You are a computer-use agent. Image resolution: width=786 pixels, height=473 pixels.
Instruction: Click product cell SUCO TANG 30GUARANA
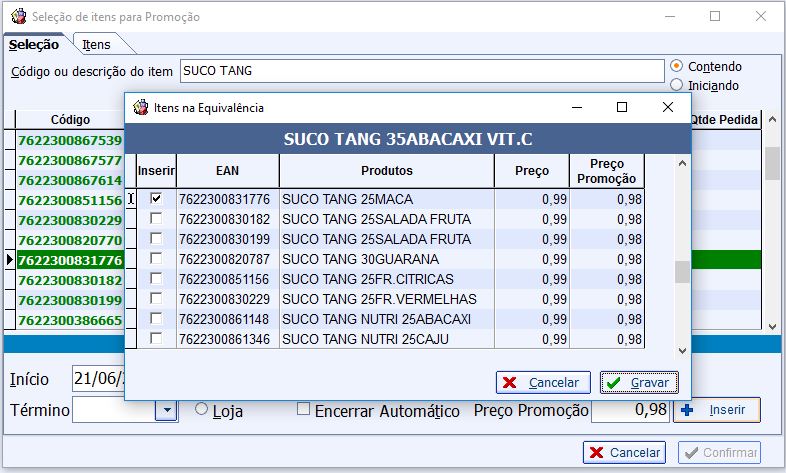[386, 259]
